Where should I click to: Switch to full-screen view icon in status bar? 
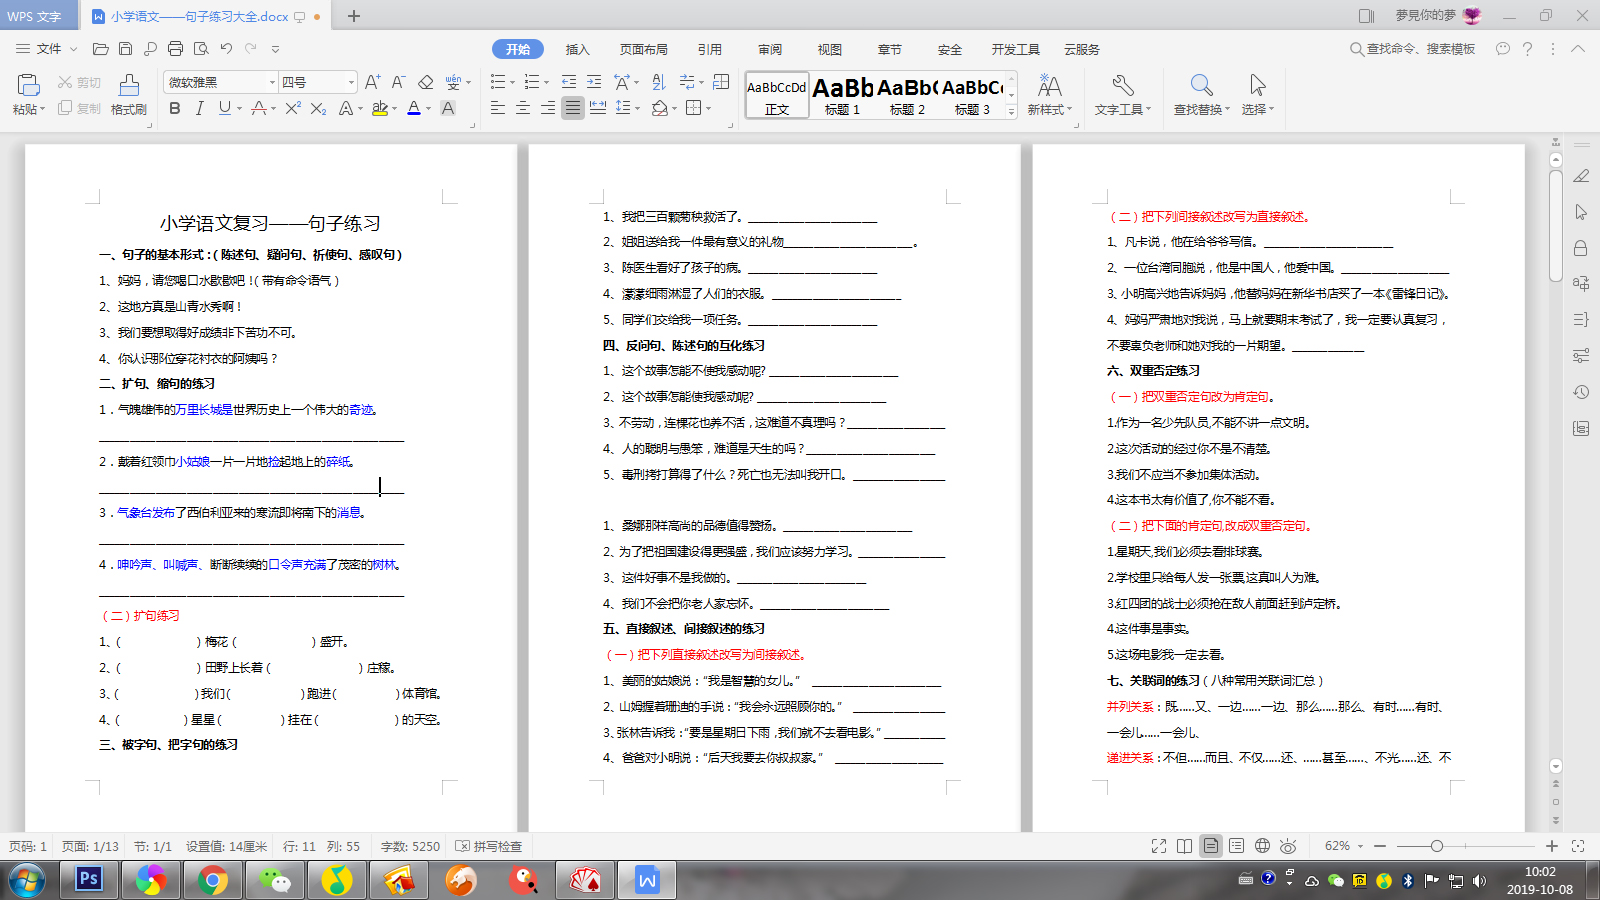click(x=1159, y=846)
